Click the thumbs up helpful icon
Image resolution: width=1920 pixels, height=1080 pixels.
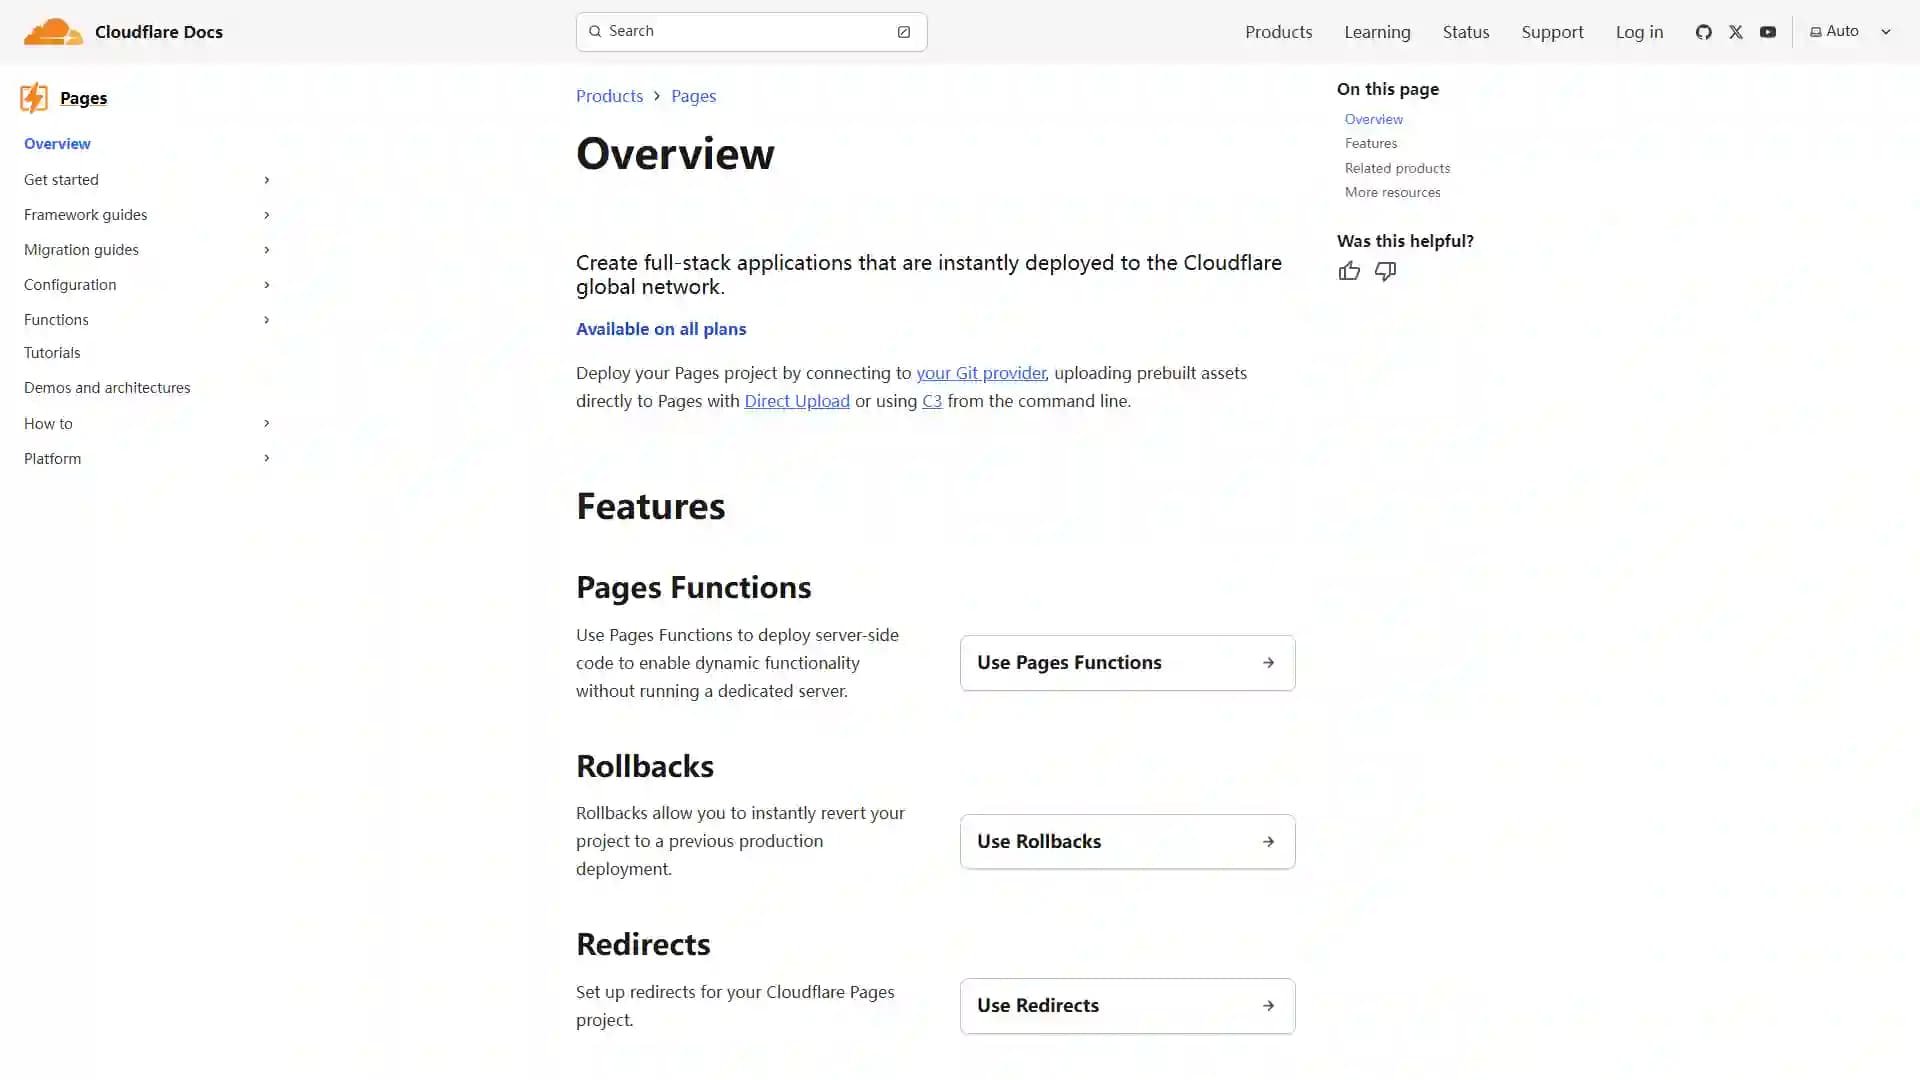click(1349, 270)
